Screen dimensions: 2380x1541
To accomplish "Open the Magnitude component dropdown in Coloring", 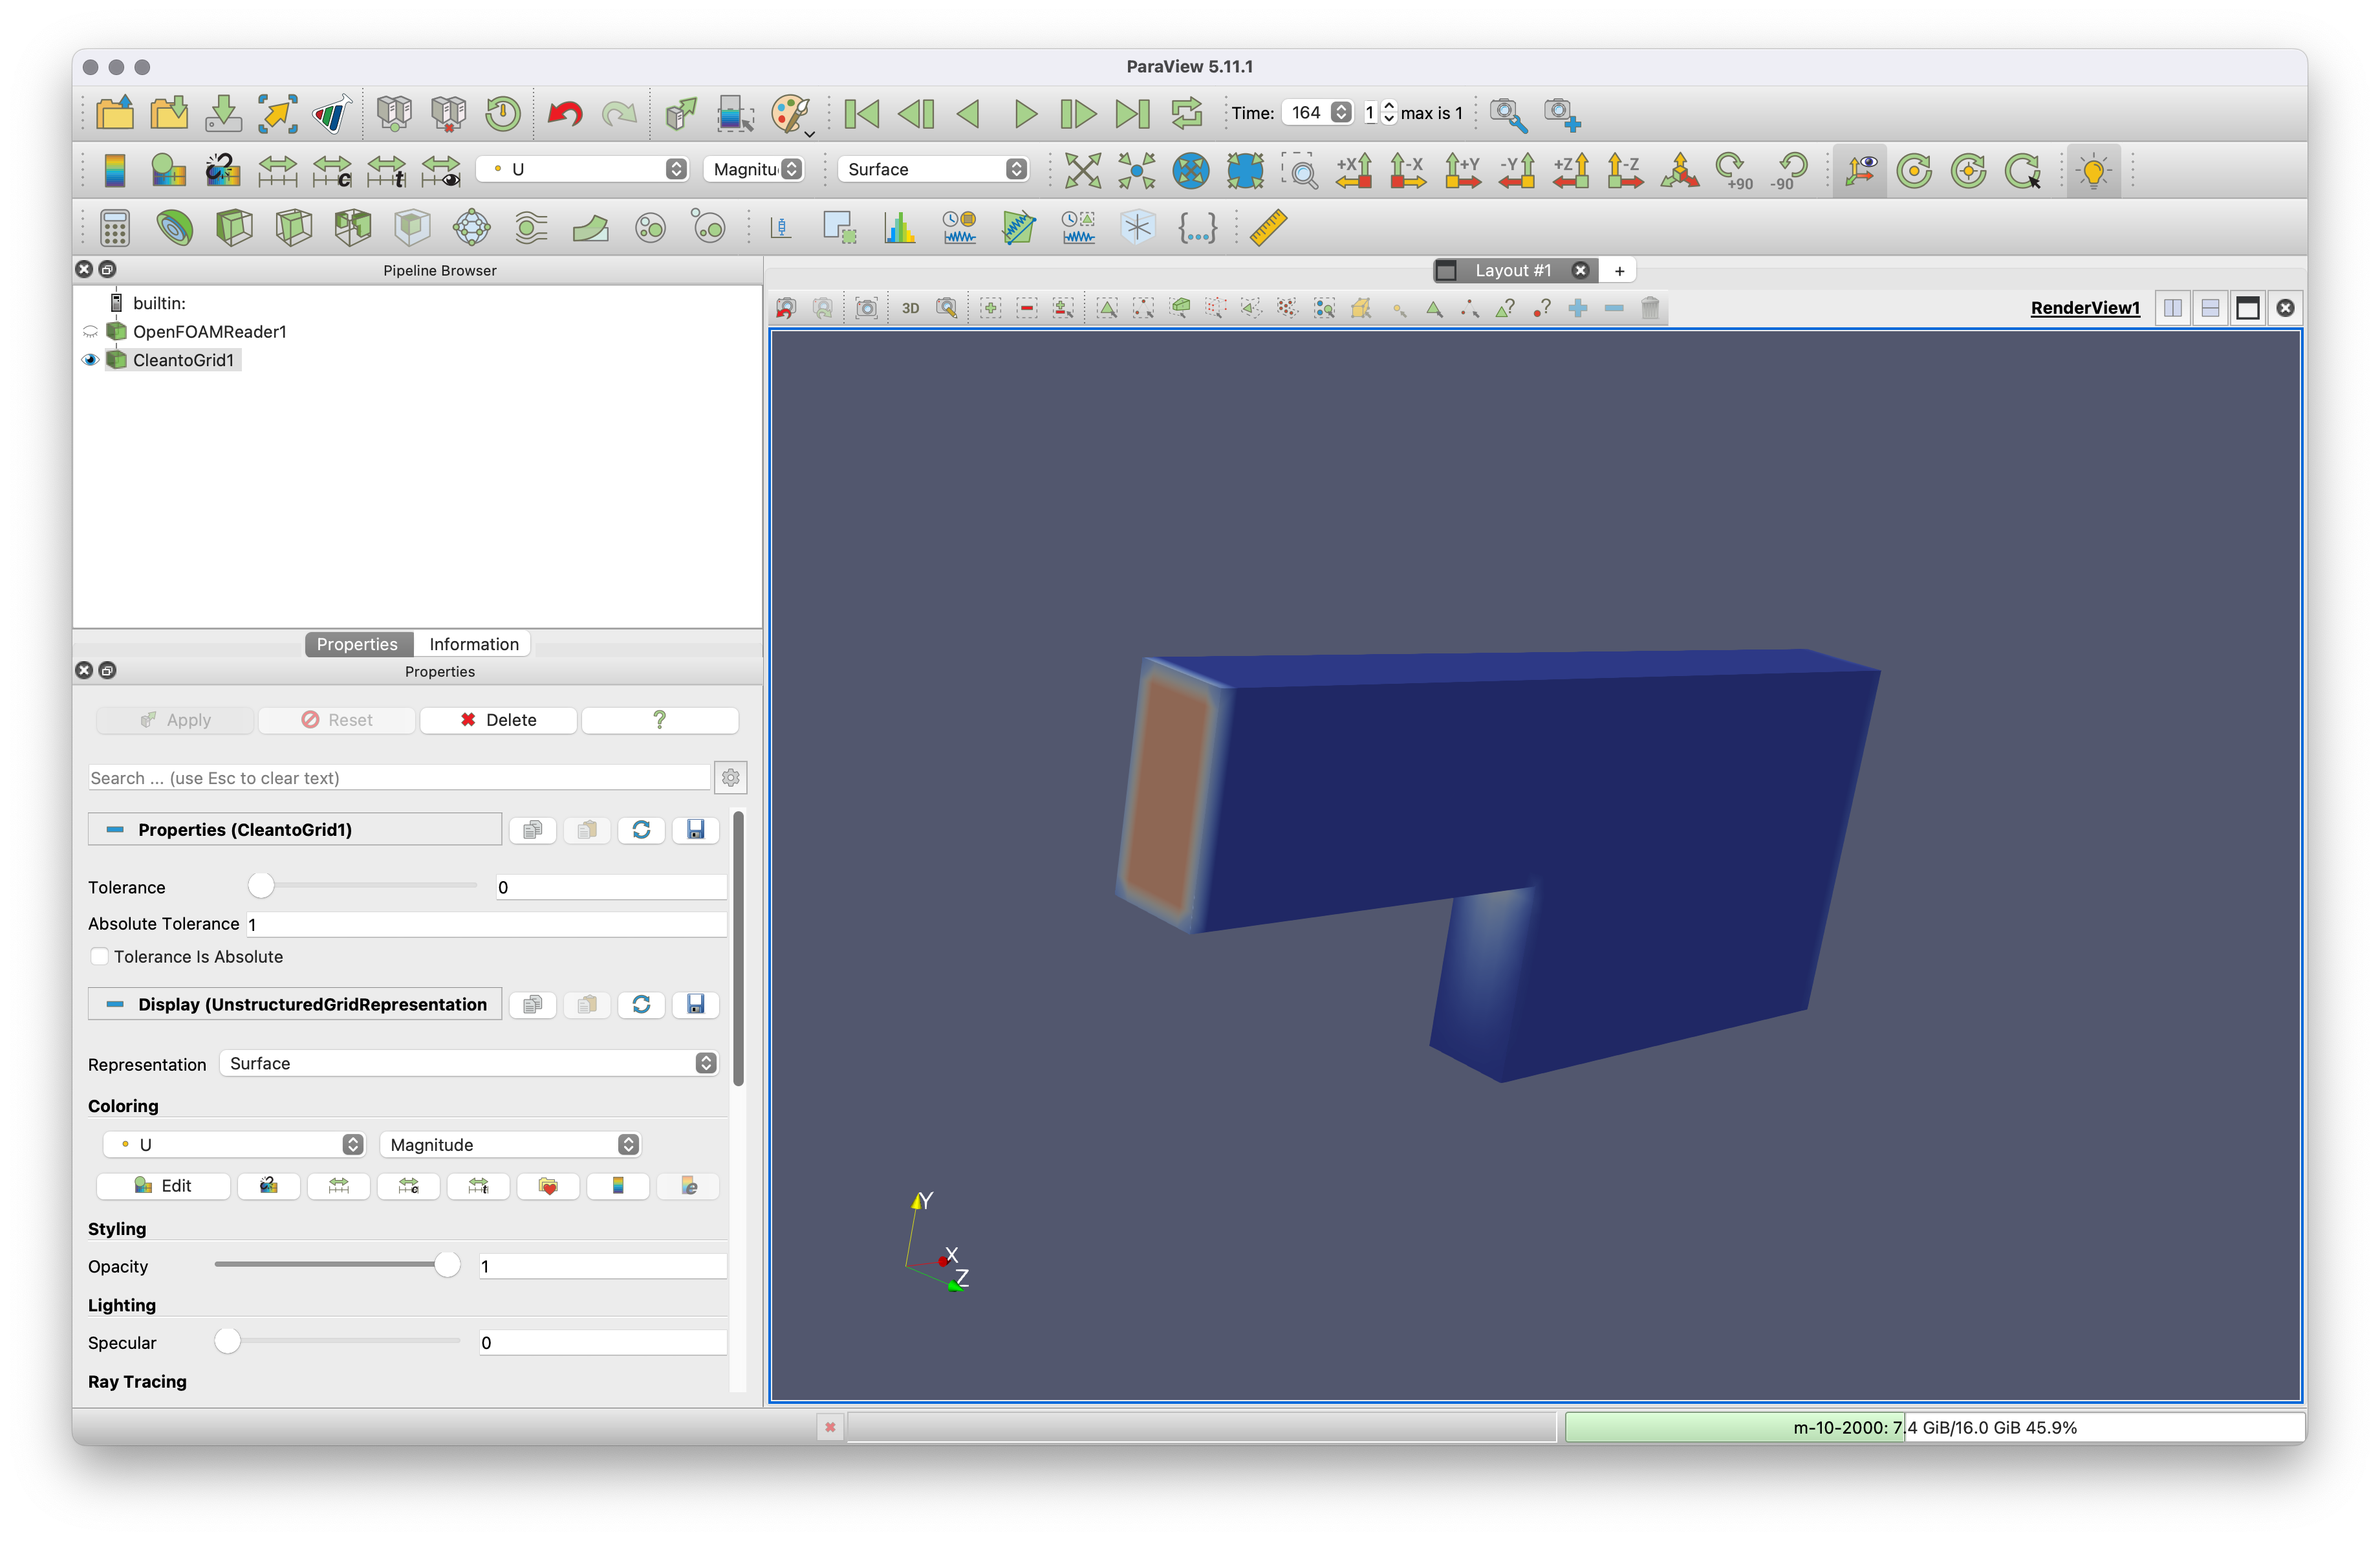I will pos(510,1145).
